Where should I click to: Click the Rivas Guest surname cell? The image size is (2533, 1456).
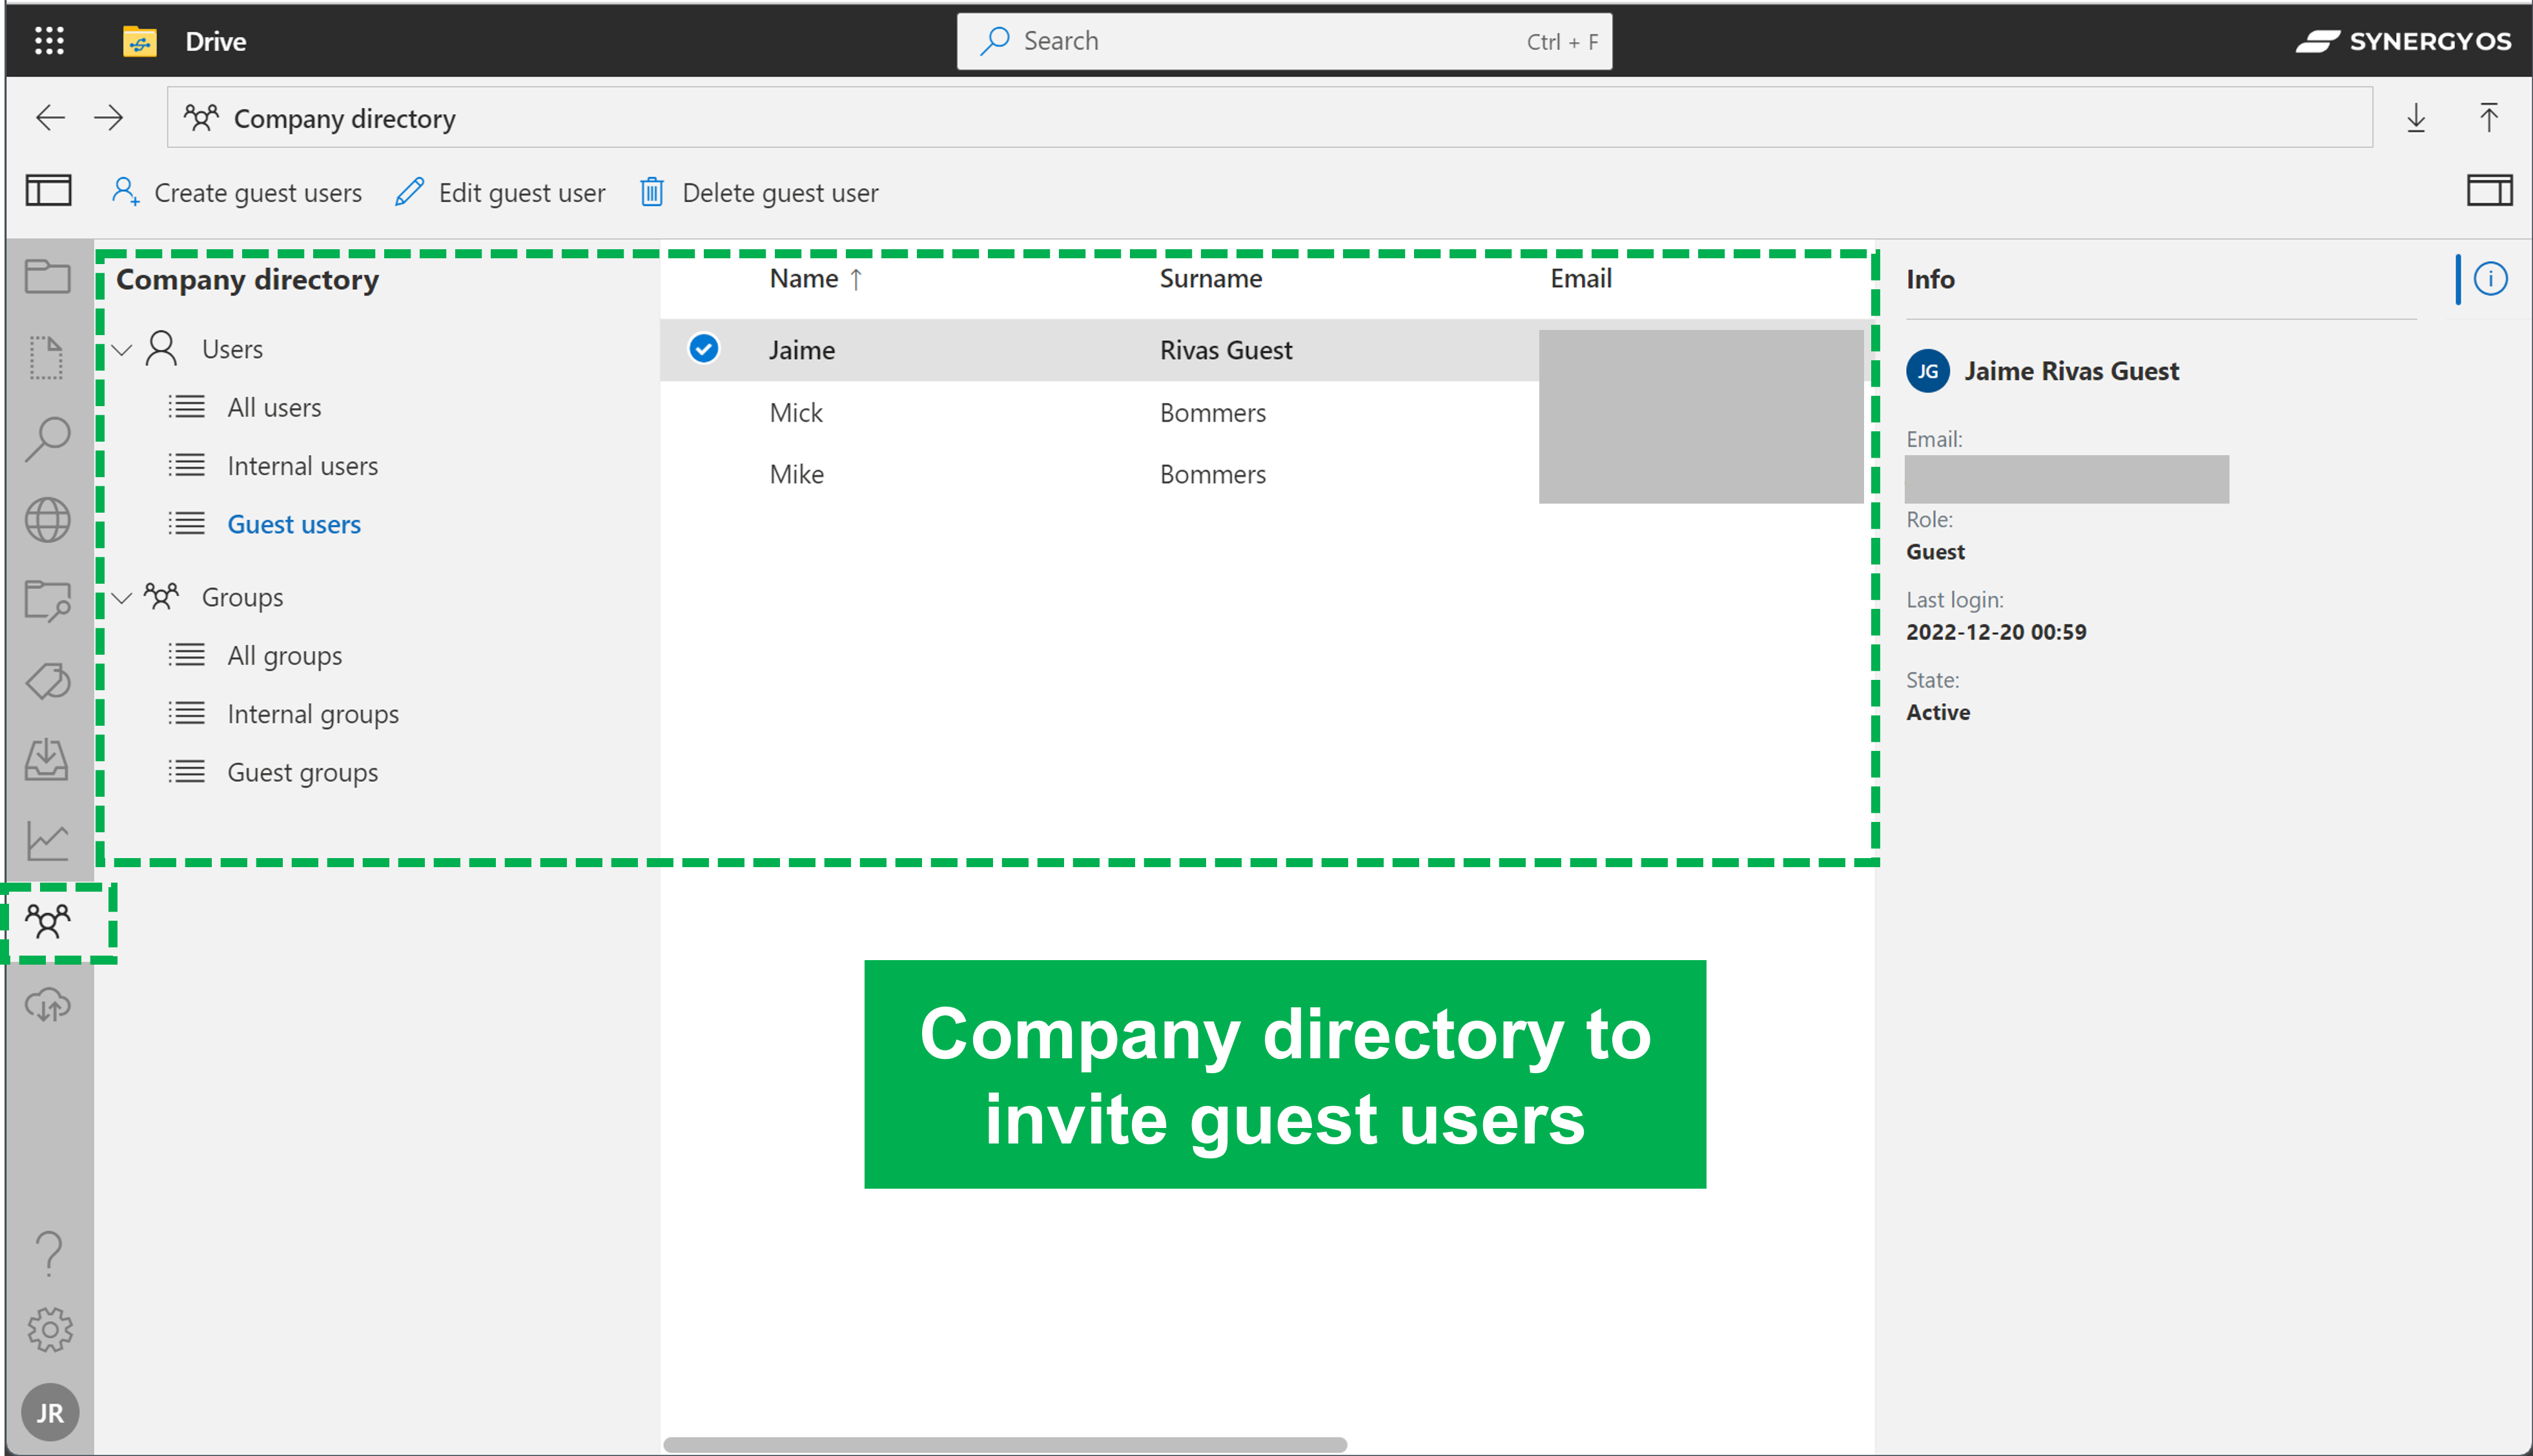(1225, 350)
